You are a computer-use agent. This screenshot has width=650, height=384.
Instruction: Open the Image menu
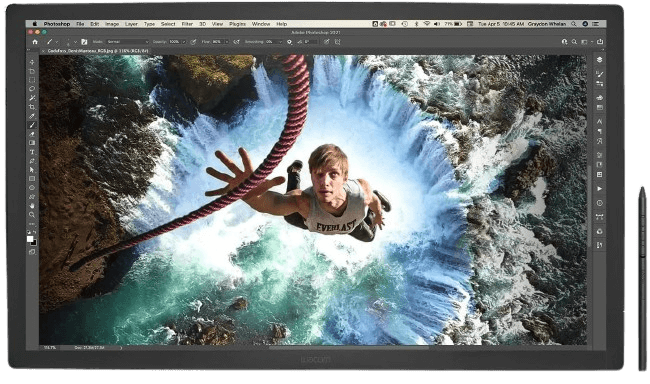(x=112, y=24)
